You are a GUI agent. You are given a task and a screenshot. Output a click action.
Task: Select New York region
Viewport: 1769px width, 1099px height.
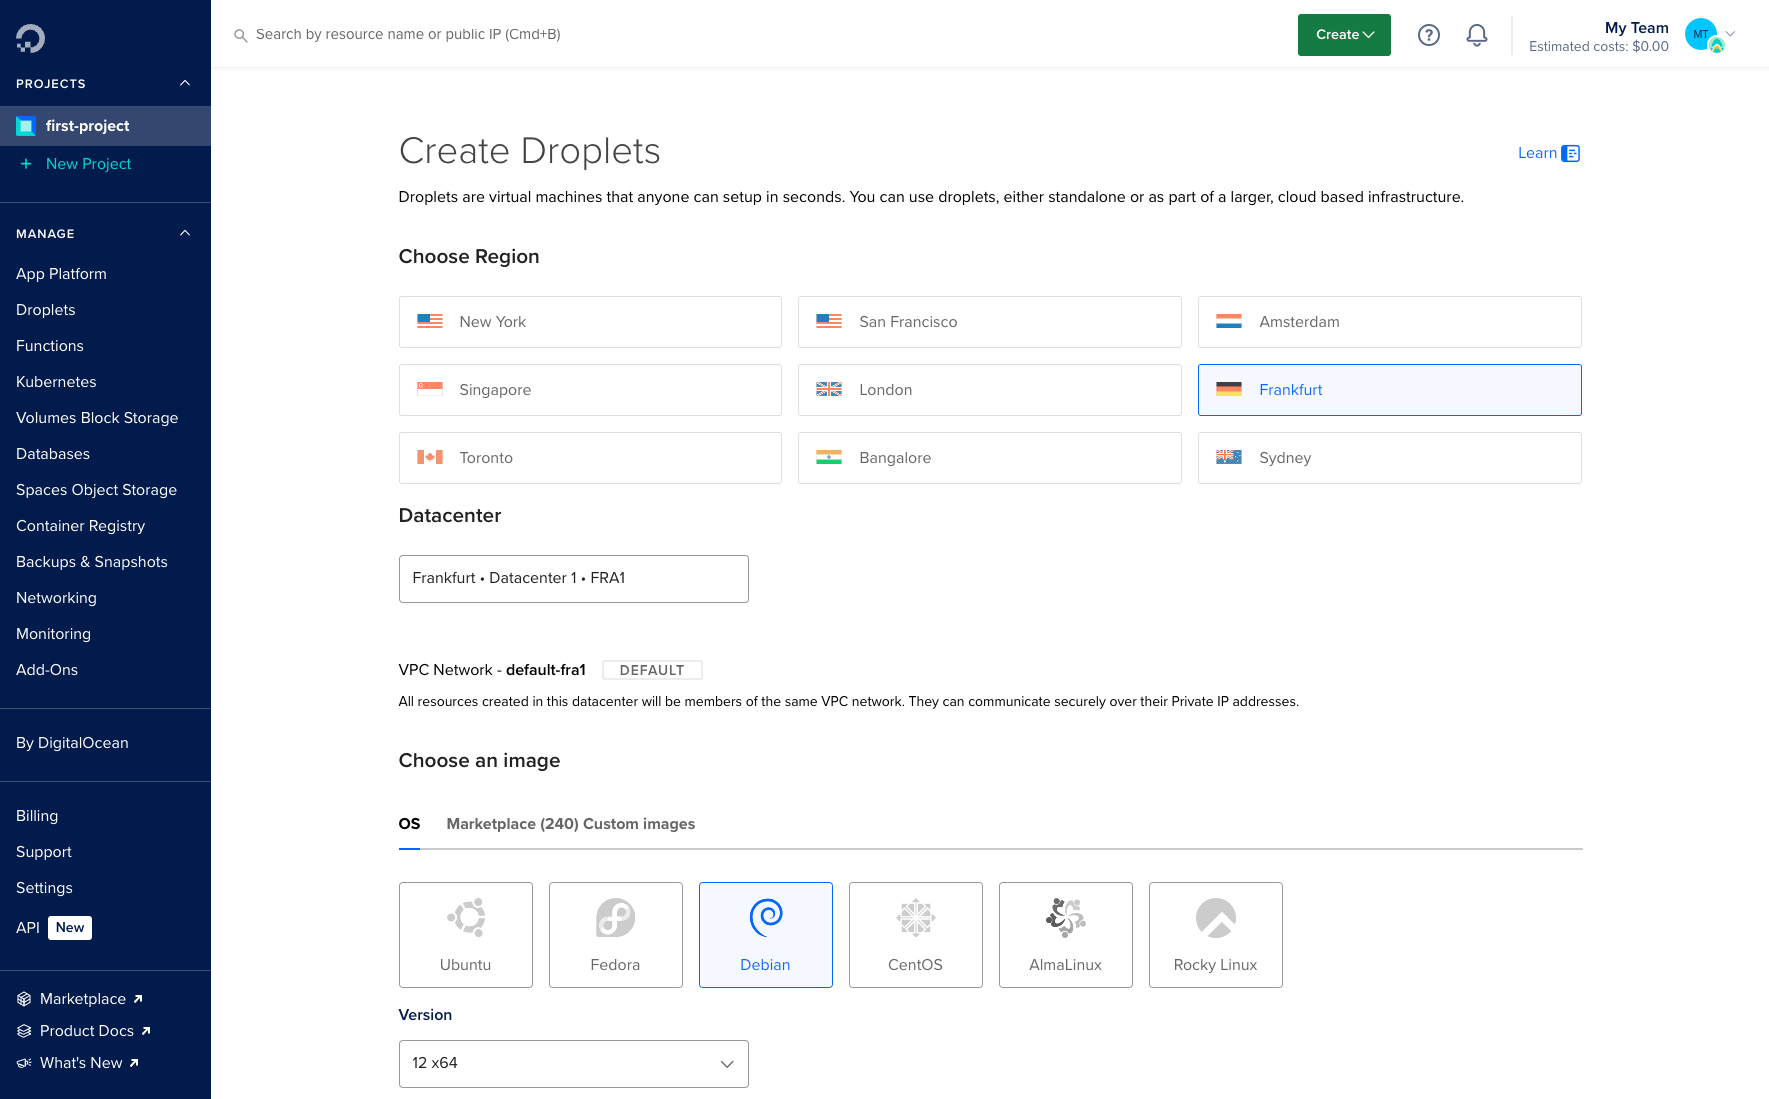tap(590, 322)
